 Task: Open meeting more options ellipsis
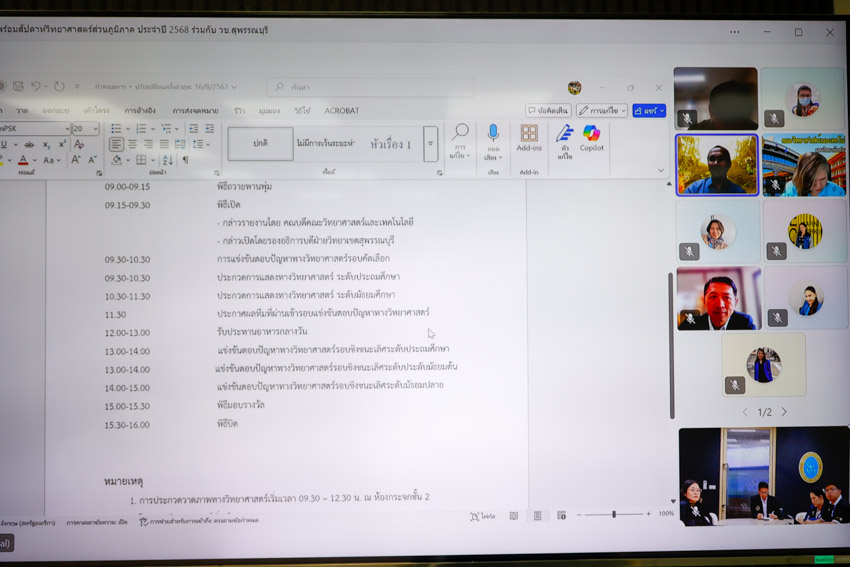[735, 32]
